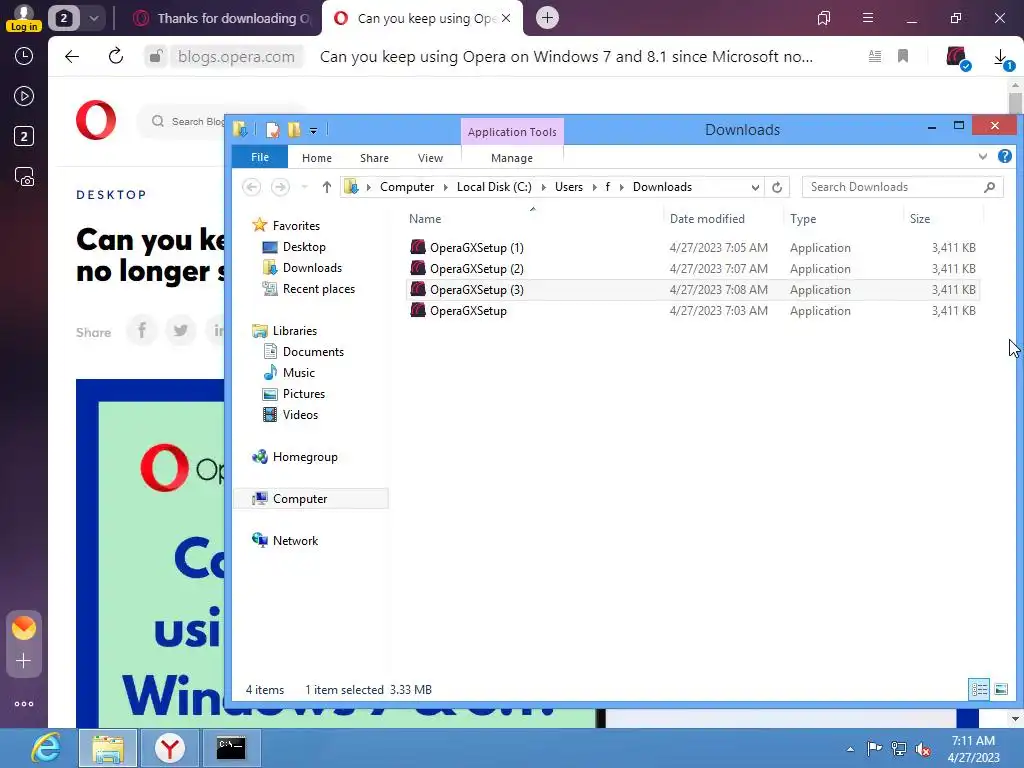
Task: Share the article on Facebook
Action: pyautogui.click(x=142, y=330)
